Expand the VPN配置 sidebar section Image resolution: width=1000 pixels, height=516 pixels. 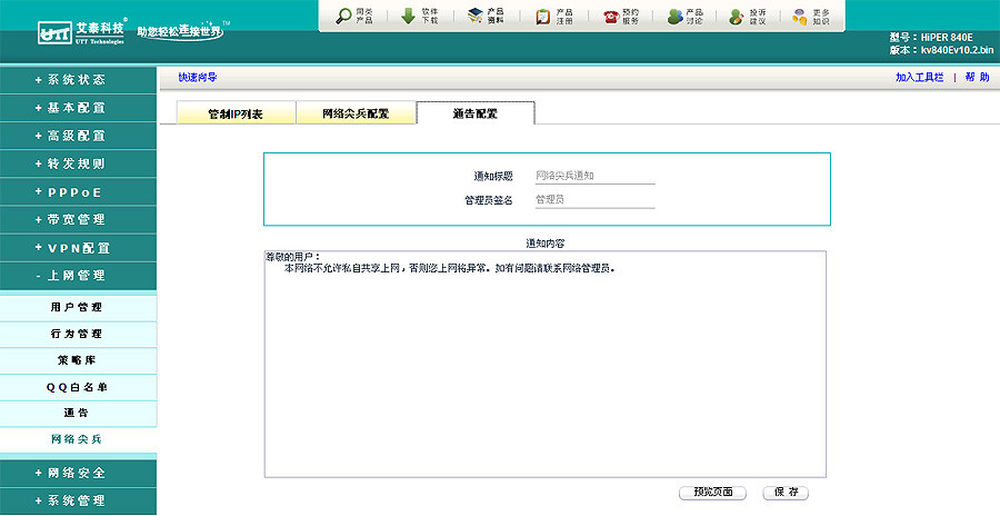(x=72, y=247)
